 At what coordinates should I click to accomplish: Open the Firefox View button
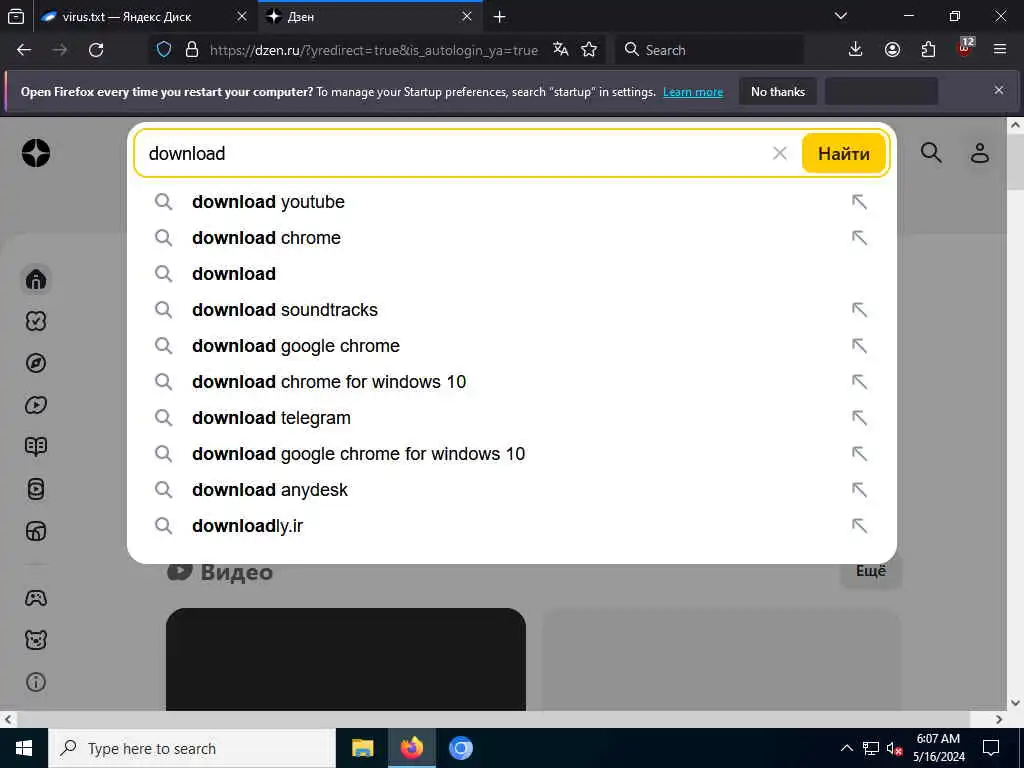16,16
